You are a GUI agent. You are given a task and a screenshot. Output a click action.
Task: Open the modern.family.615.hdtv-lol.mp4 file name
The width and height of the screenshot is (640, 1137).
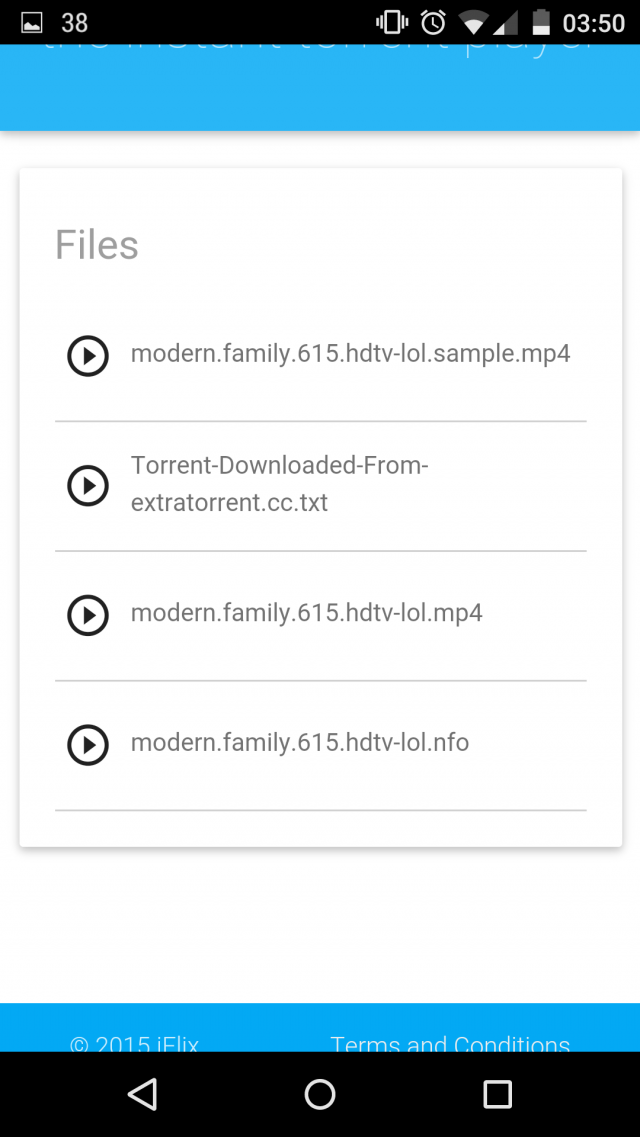click(x=306, y=613)
